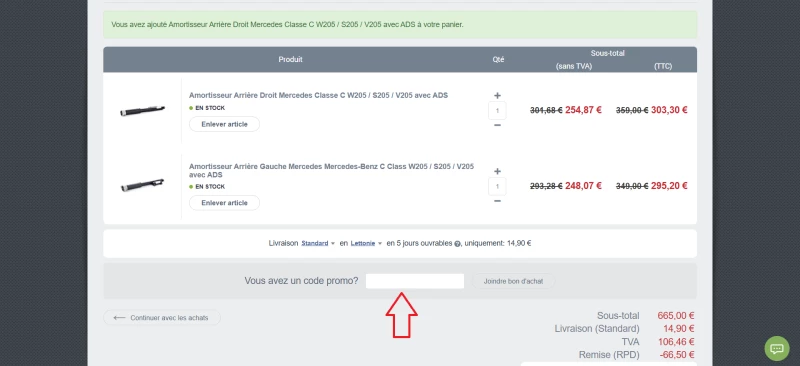Image resolution: width=800 pixels, height=366 pixels.
Task: Click the struck-through 301,68 € price
Action: coord(546,110)
